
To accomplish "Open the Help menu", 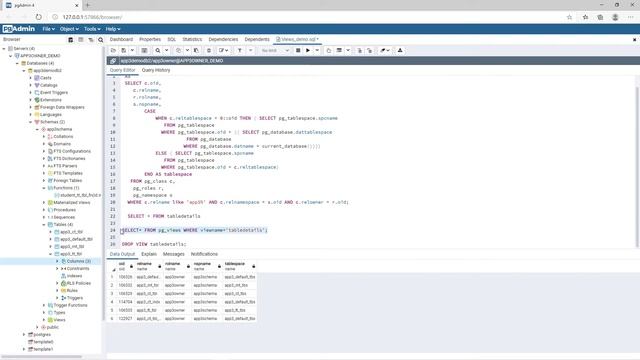I will [x=113, y=29].
